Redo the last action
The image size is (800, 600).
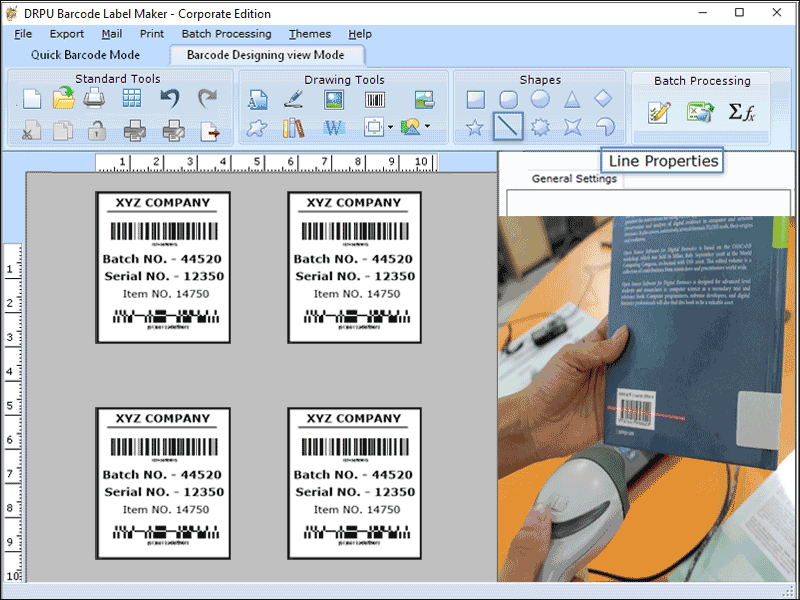(x=206, y=97)
